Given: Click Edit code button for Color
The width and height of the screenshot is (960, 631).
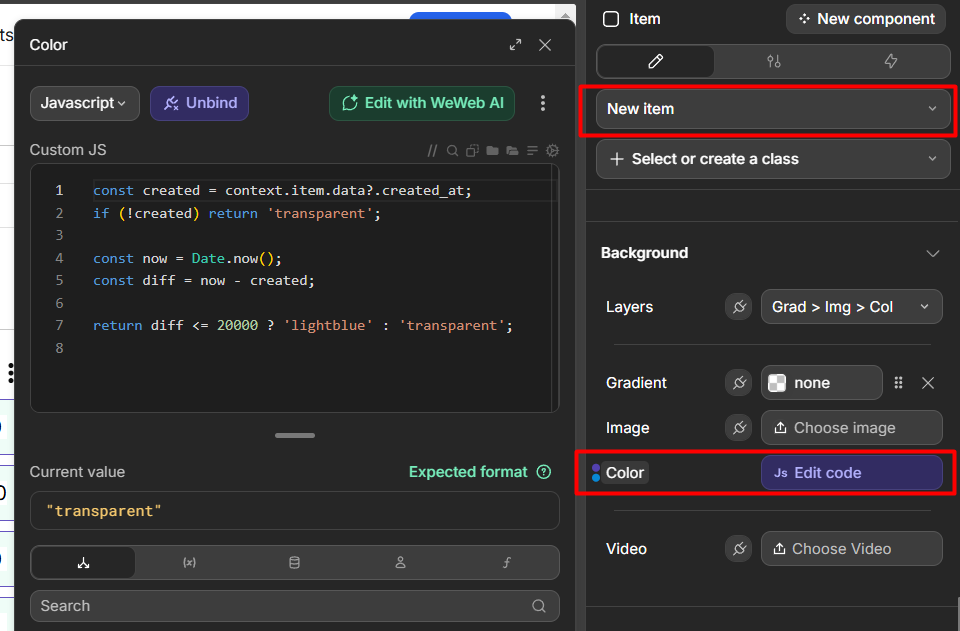Looking at the screenshot, I should (852, 472).
